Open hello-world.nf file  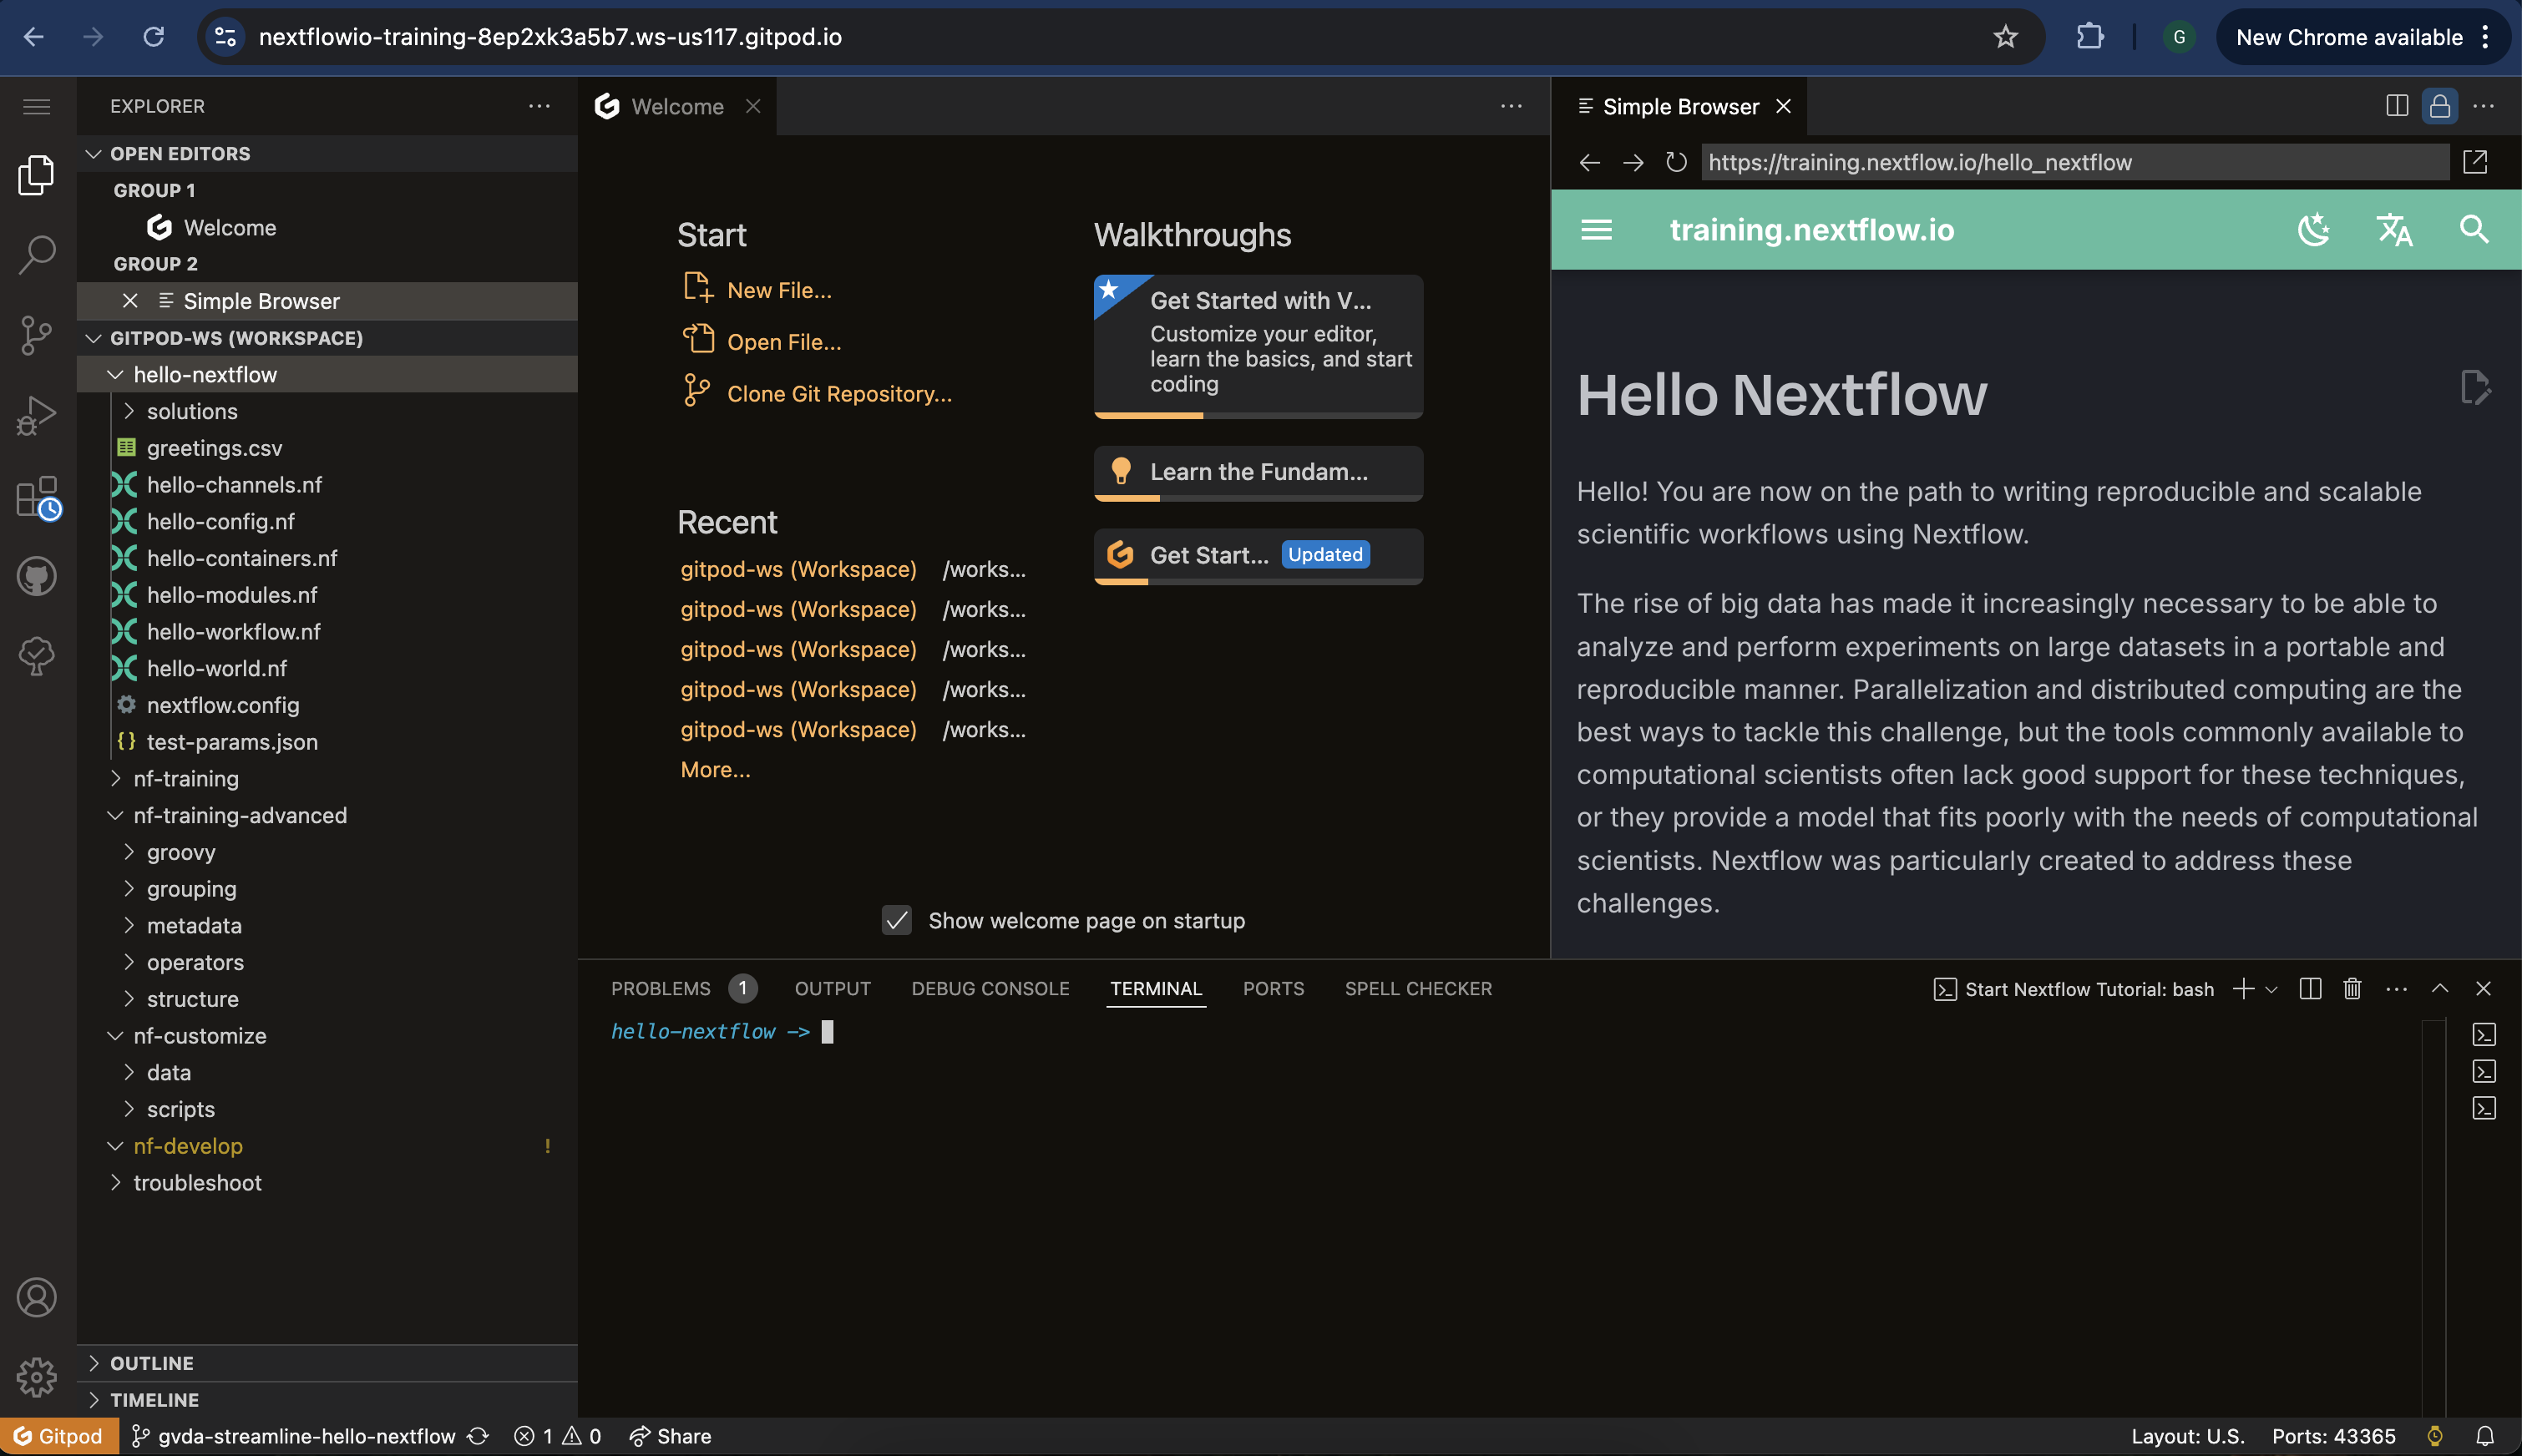coord(328,669)
